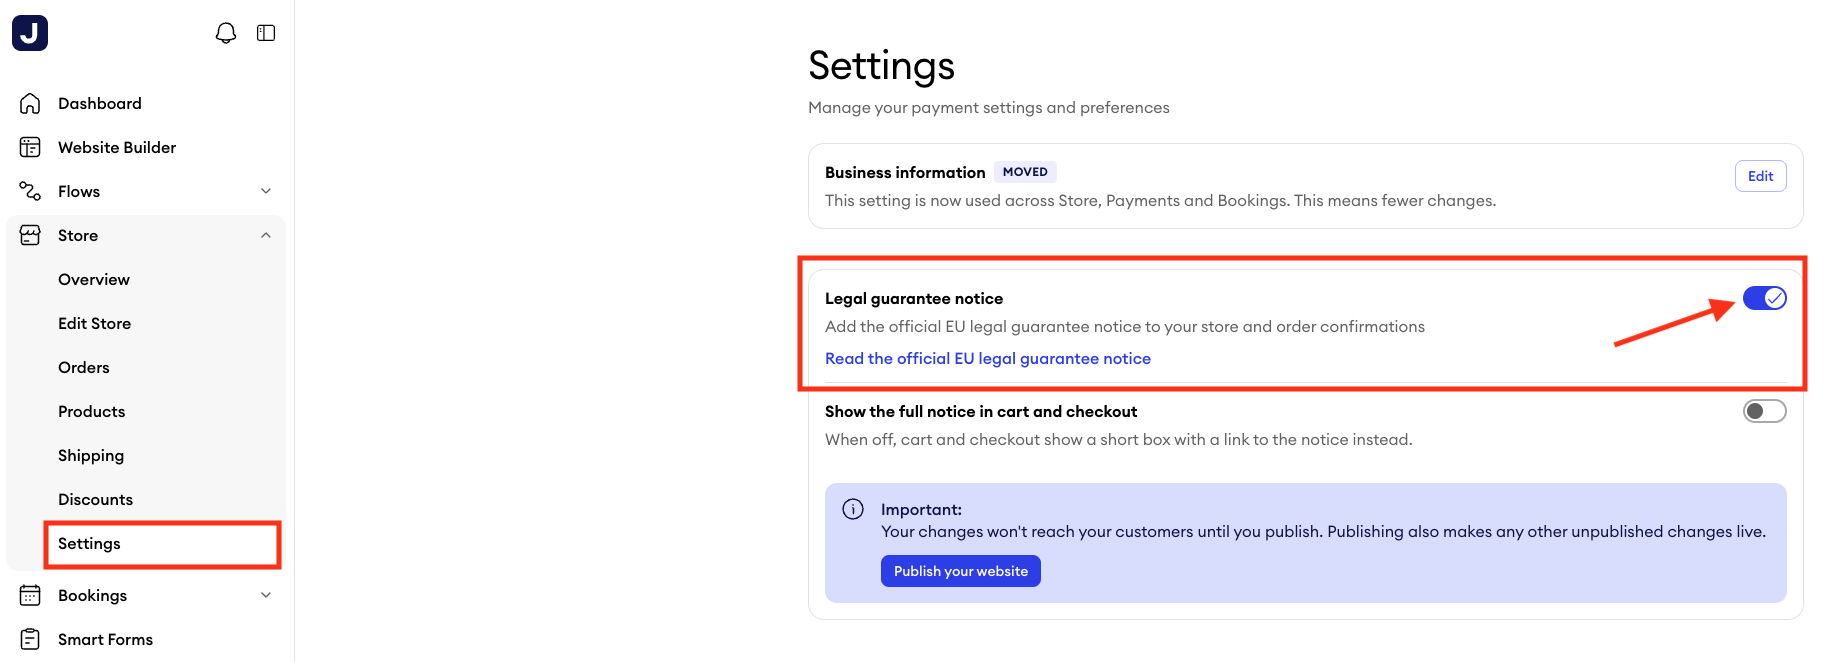Open Shipping settings
This screenshot has height=662, width=1847.
[x=91, y=455]
